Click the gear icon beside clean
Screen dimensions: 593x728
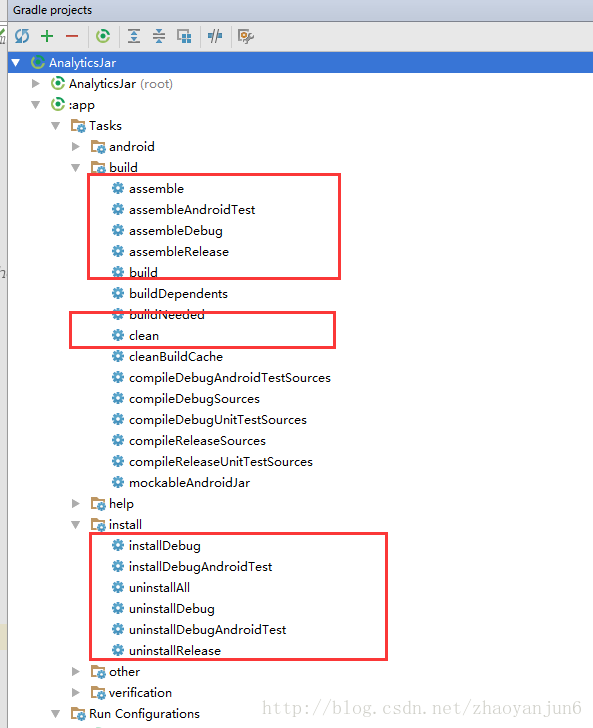tap(118, 335)
